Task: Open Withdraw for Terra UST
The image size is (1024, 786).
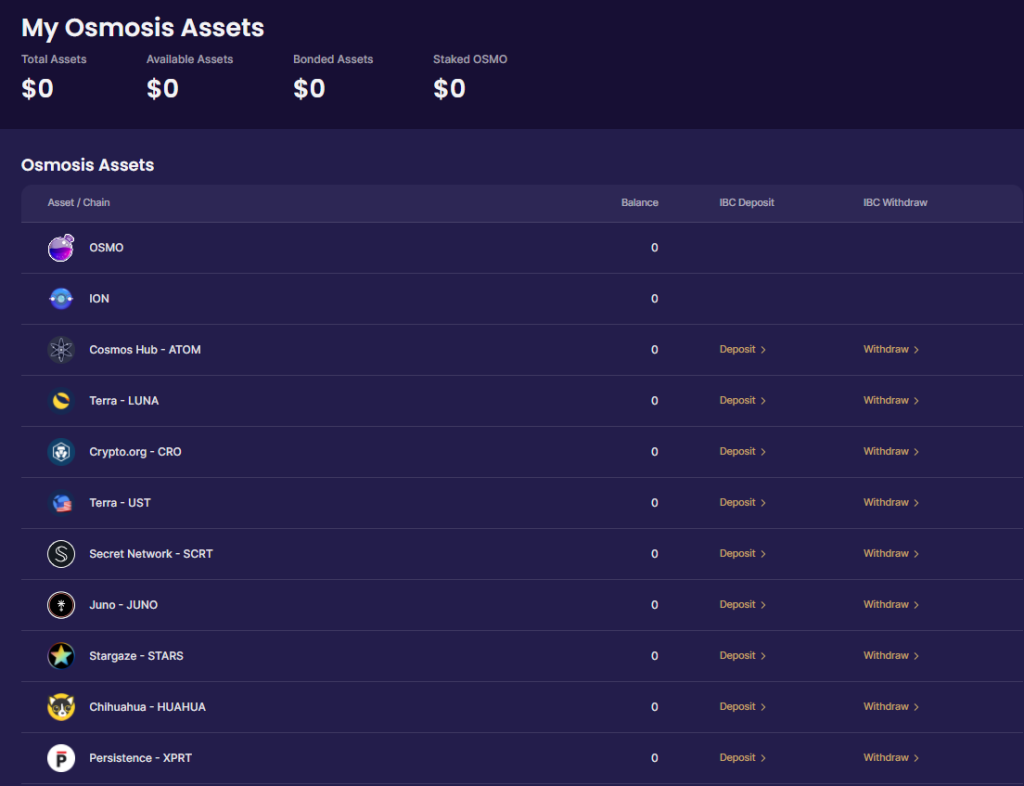Action: 891,503
